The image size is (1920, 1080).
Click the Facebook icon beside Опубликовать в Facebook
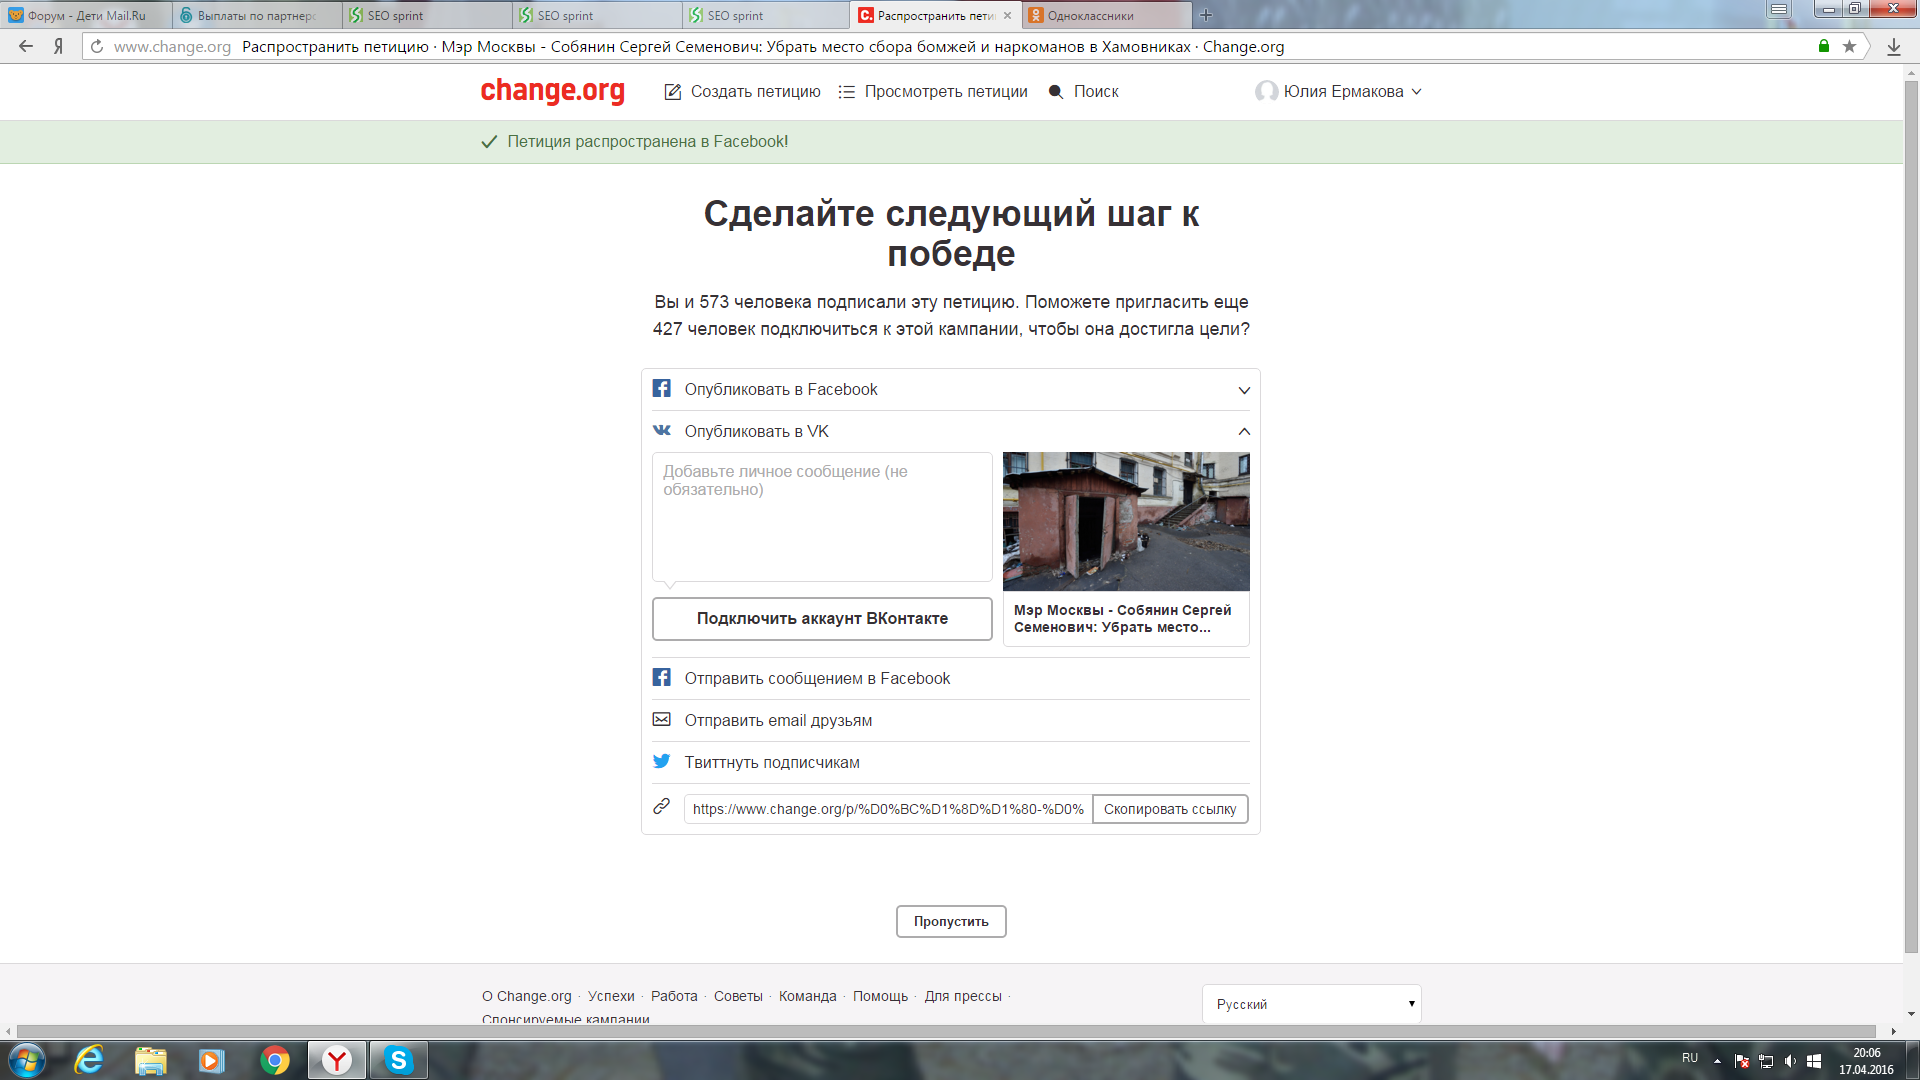pos(661,388)
